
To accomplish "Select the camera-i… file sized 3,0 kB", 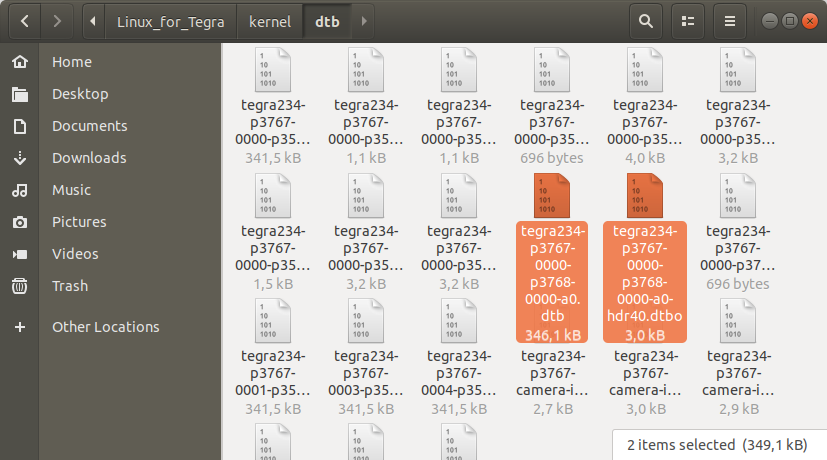I will 646,373.
